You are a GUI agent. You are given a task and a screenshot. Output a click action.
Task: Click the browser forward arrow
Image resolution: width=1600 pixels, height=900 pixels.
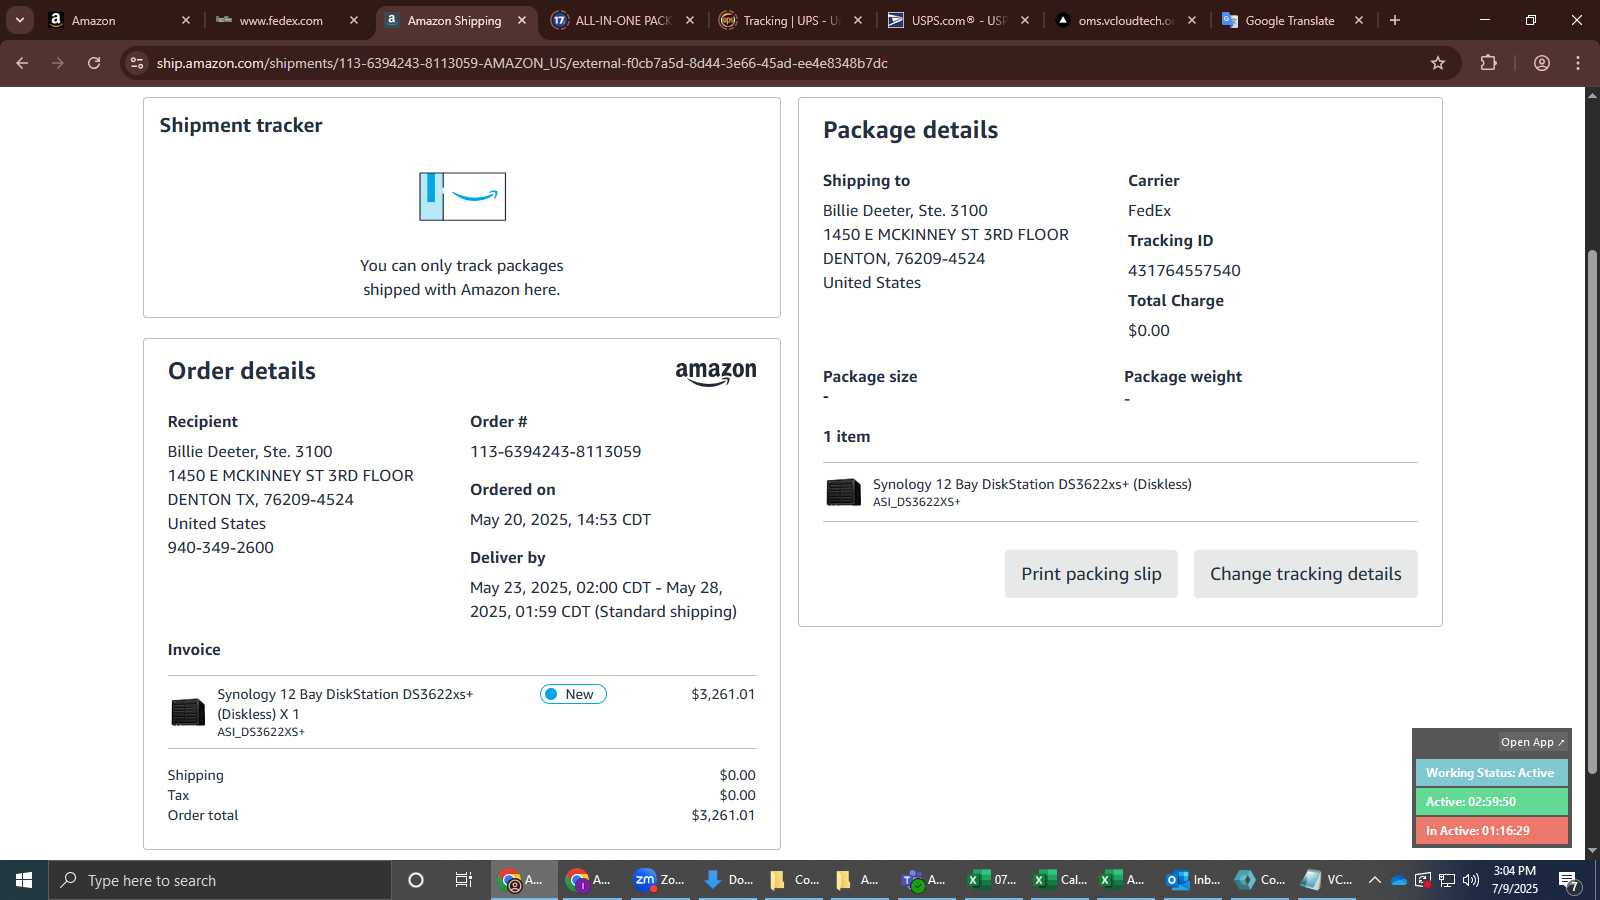click(58, 63)
